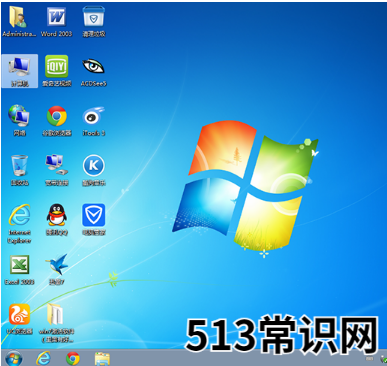The image size is (387, 366).
Task: Select the Recycle Bin icon
Action: [x=19, y=170]
